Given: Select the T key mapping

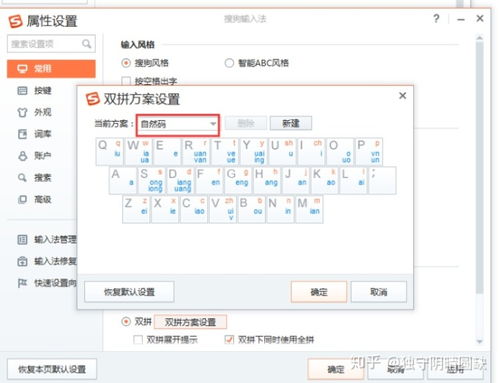Looking at the screenshot, I should [225, 152].
